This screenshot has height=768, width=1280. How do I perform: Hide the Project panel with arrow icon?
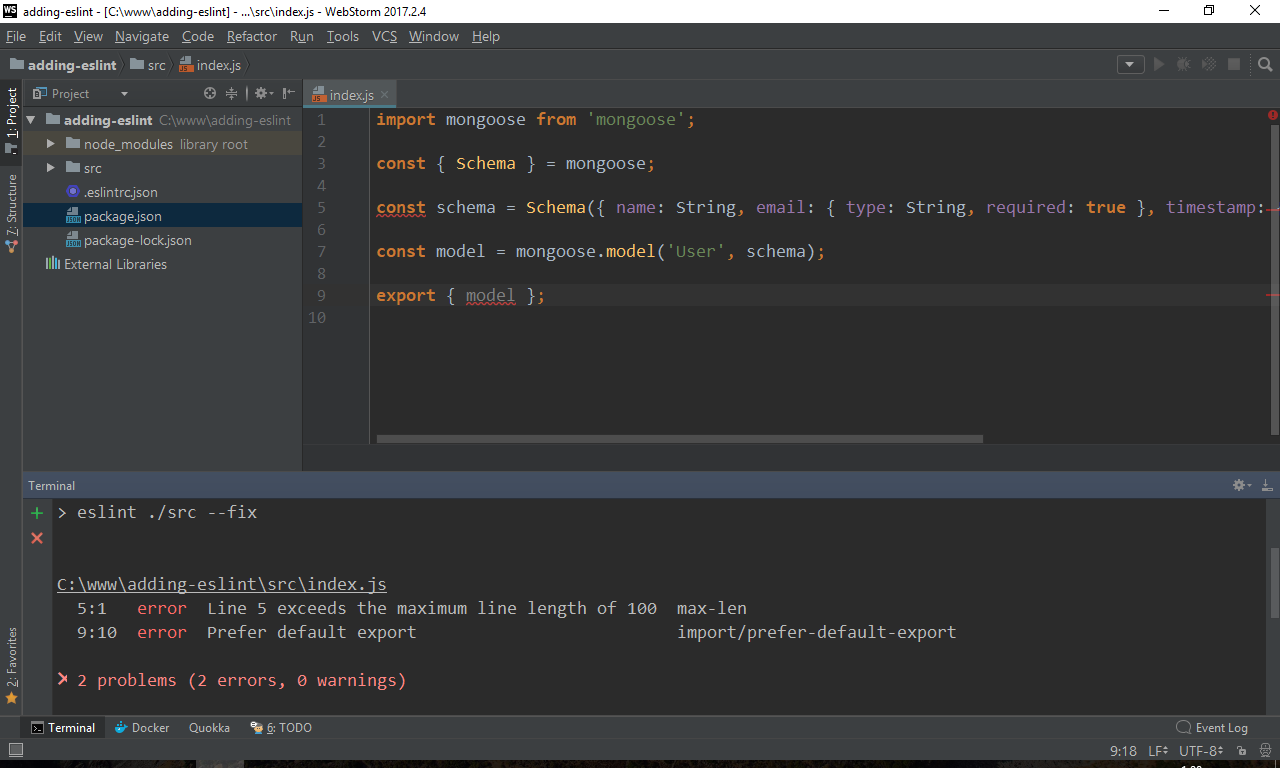coord(288,92)
